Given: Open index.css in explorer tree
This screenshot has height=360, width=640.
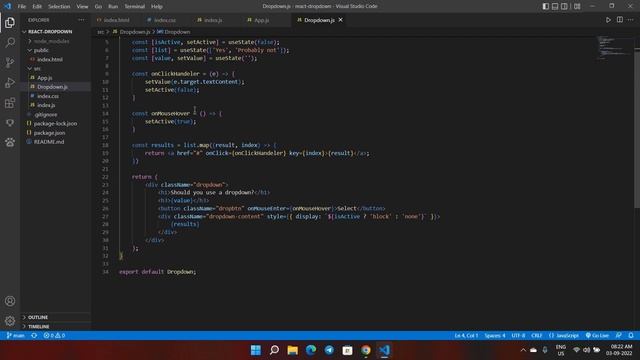Looking at the screenshot, I should coord(48,96).
